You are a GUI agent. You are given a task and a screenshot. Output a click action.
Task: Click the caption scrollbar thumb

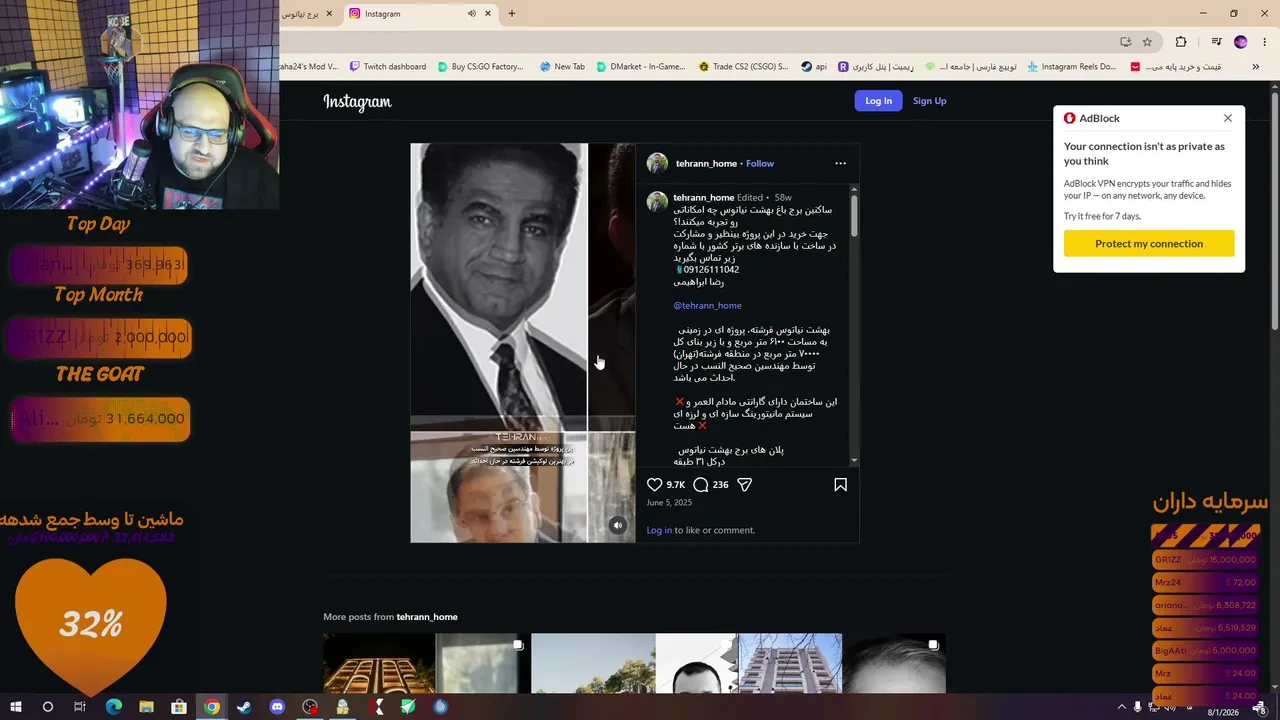(854, 215)
